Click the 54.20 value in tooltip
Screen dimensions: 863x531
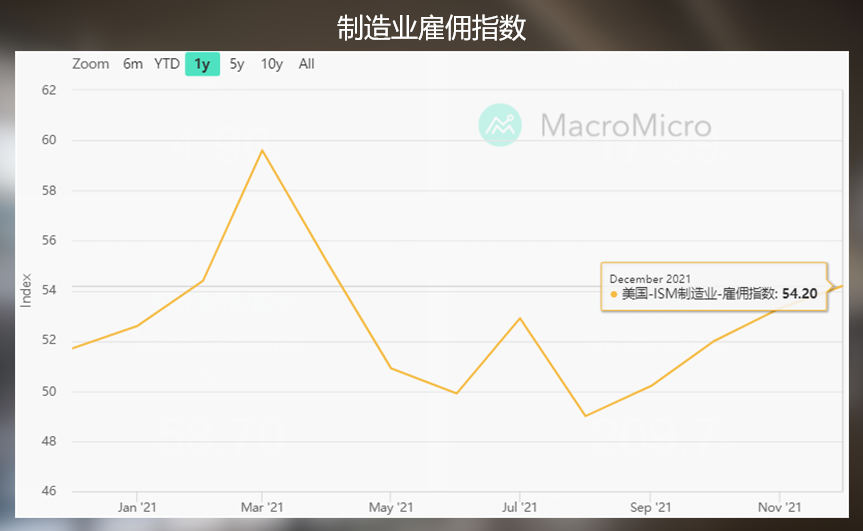tap(800, 293)
